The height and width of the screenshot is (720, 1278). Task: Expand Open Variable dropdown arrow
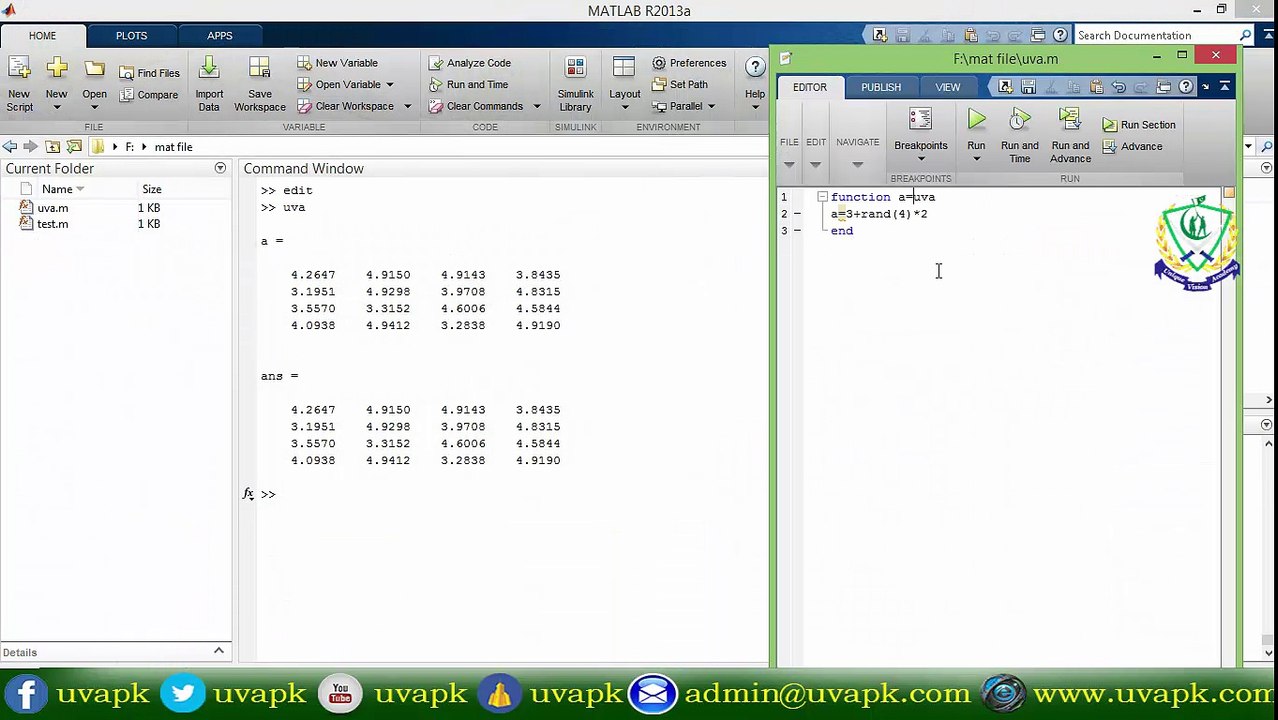[390, 85]
